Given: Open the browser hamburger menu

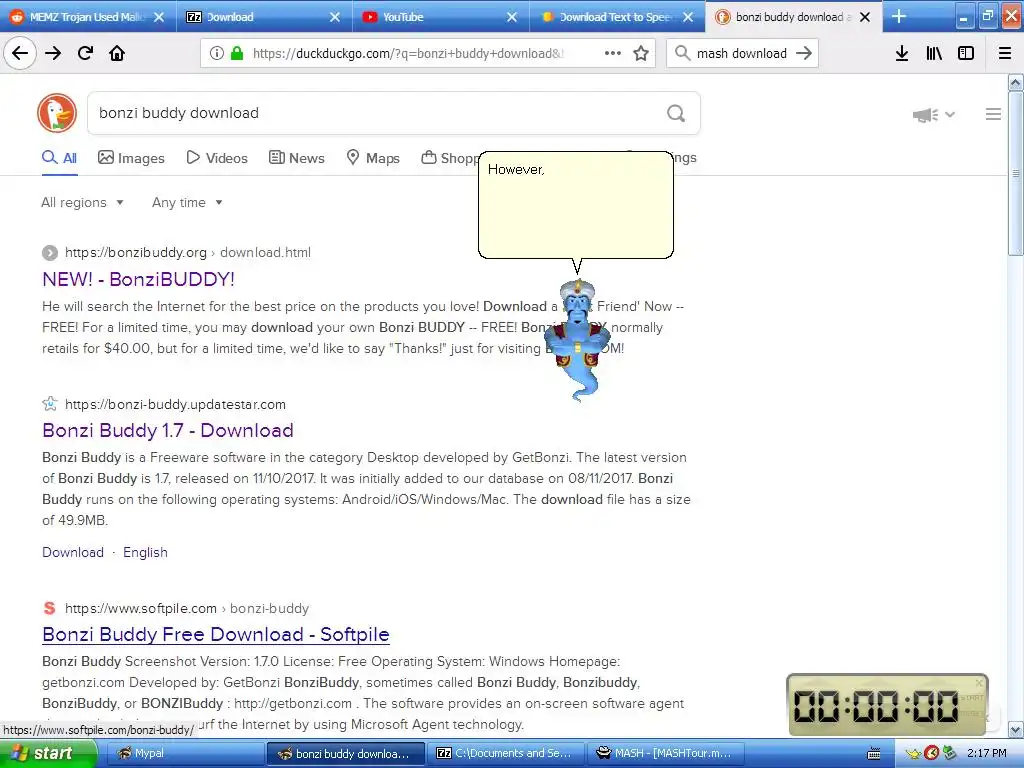Looking at the screenshot, I should pos(1005,53).
